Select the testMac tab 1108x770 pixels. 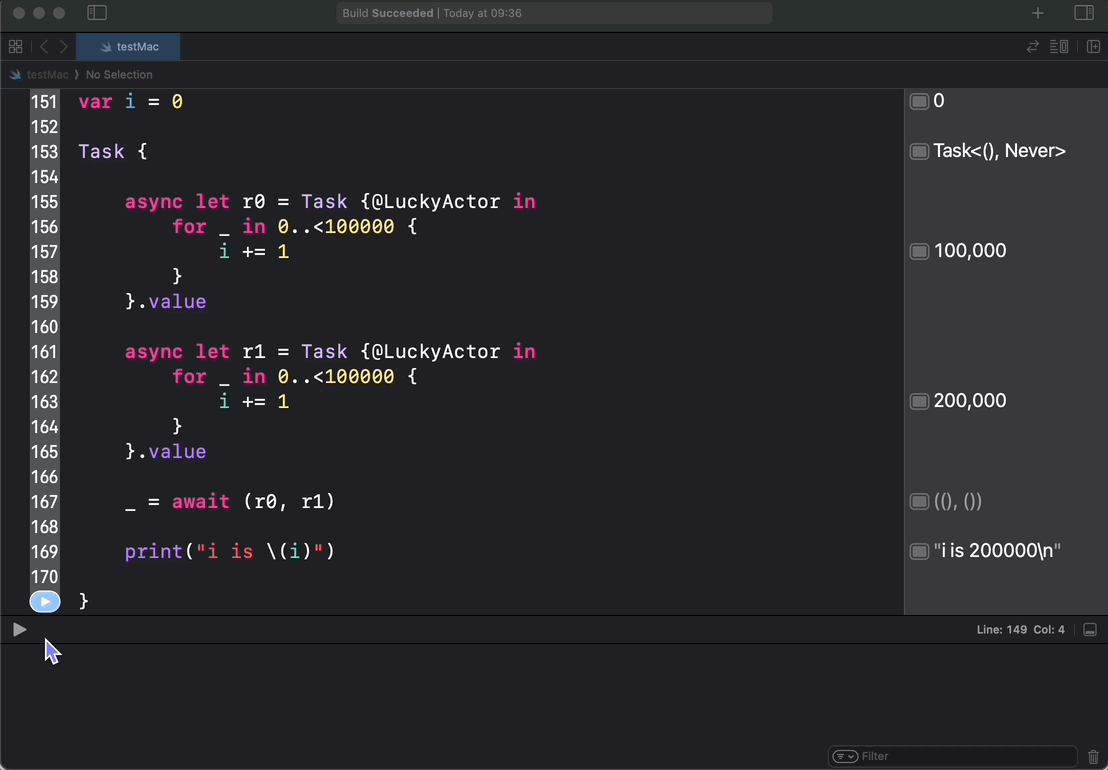(x=130, y=47)
